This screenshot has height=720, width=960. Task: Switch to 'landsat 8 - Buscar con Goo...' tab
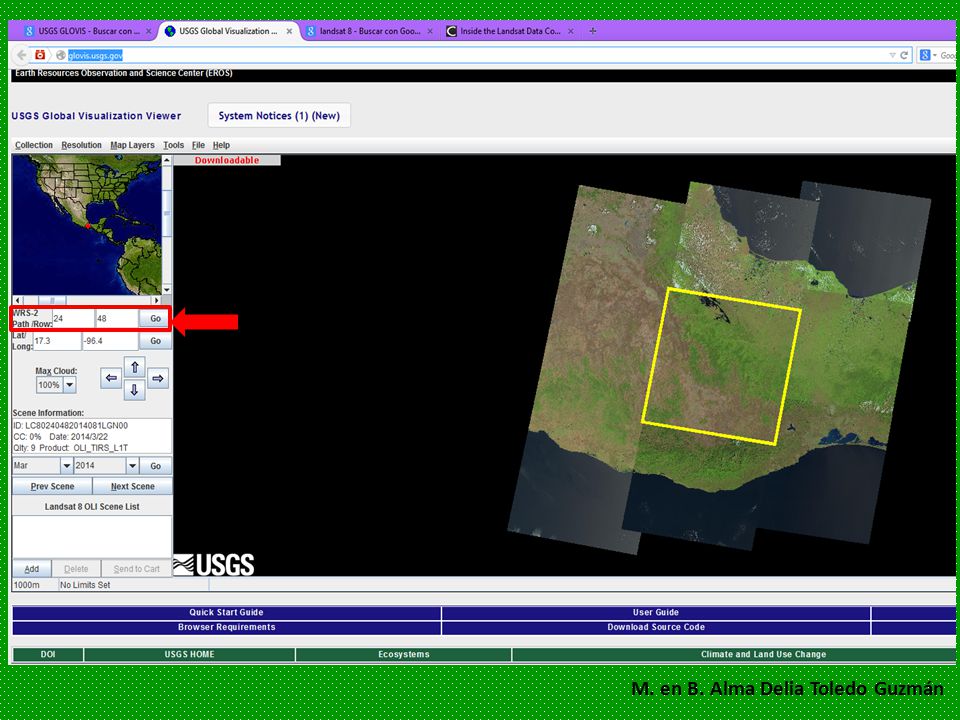pos(369,31)
